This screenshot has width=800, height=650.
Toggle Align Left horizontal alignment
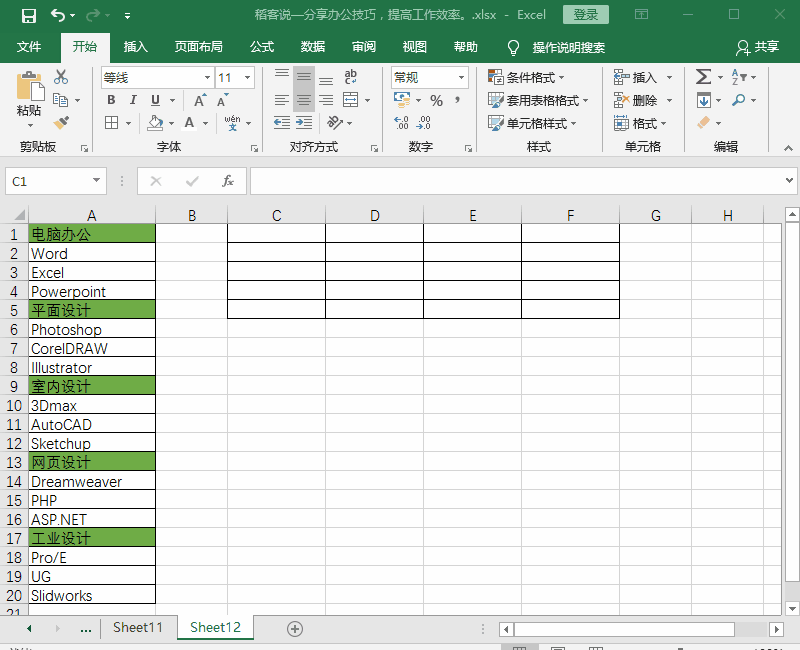click(282, 100)
